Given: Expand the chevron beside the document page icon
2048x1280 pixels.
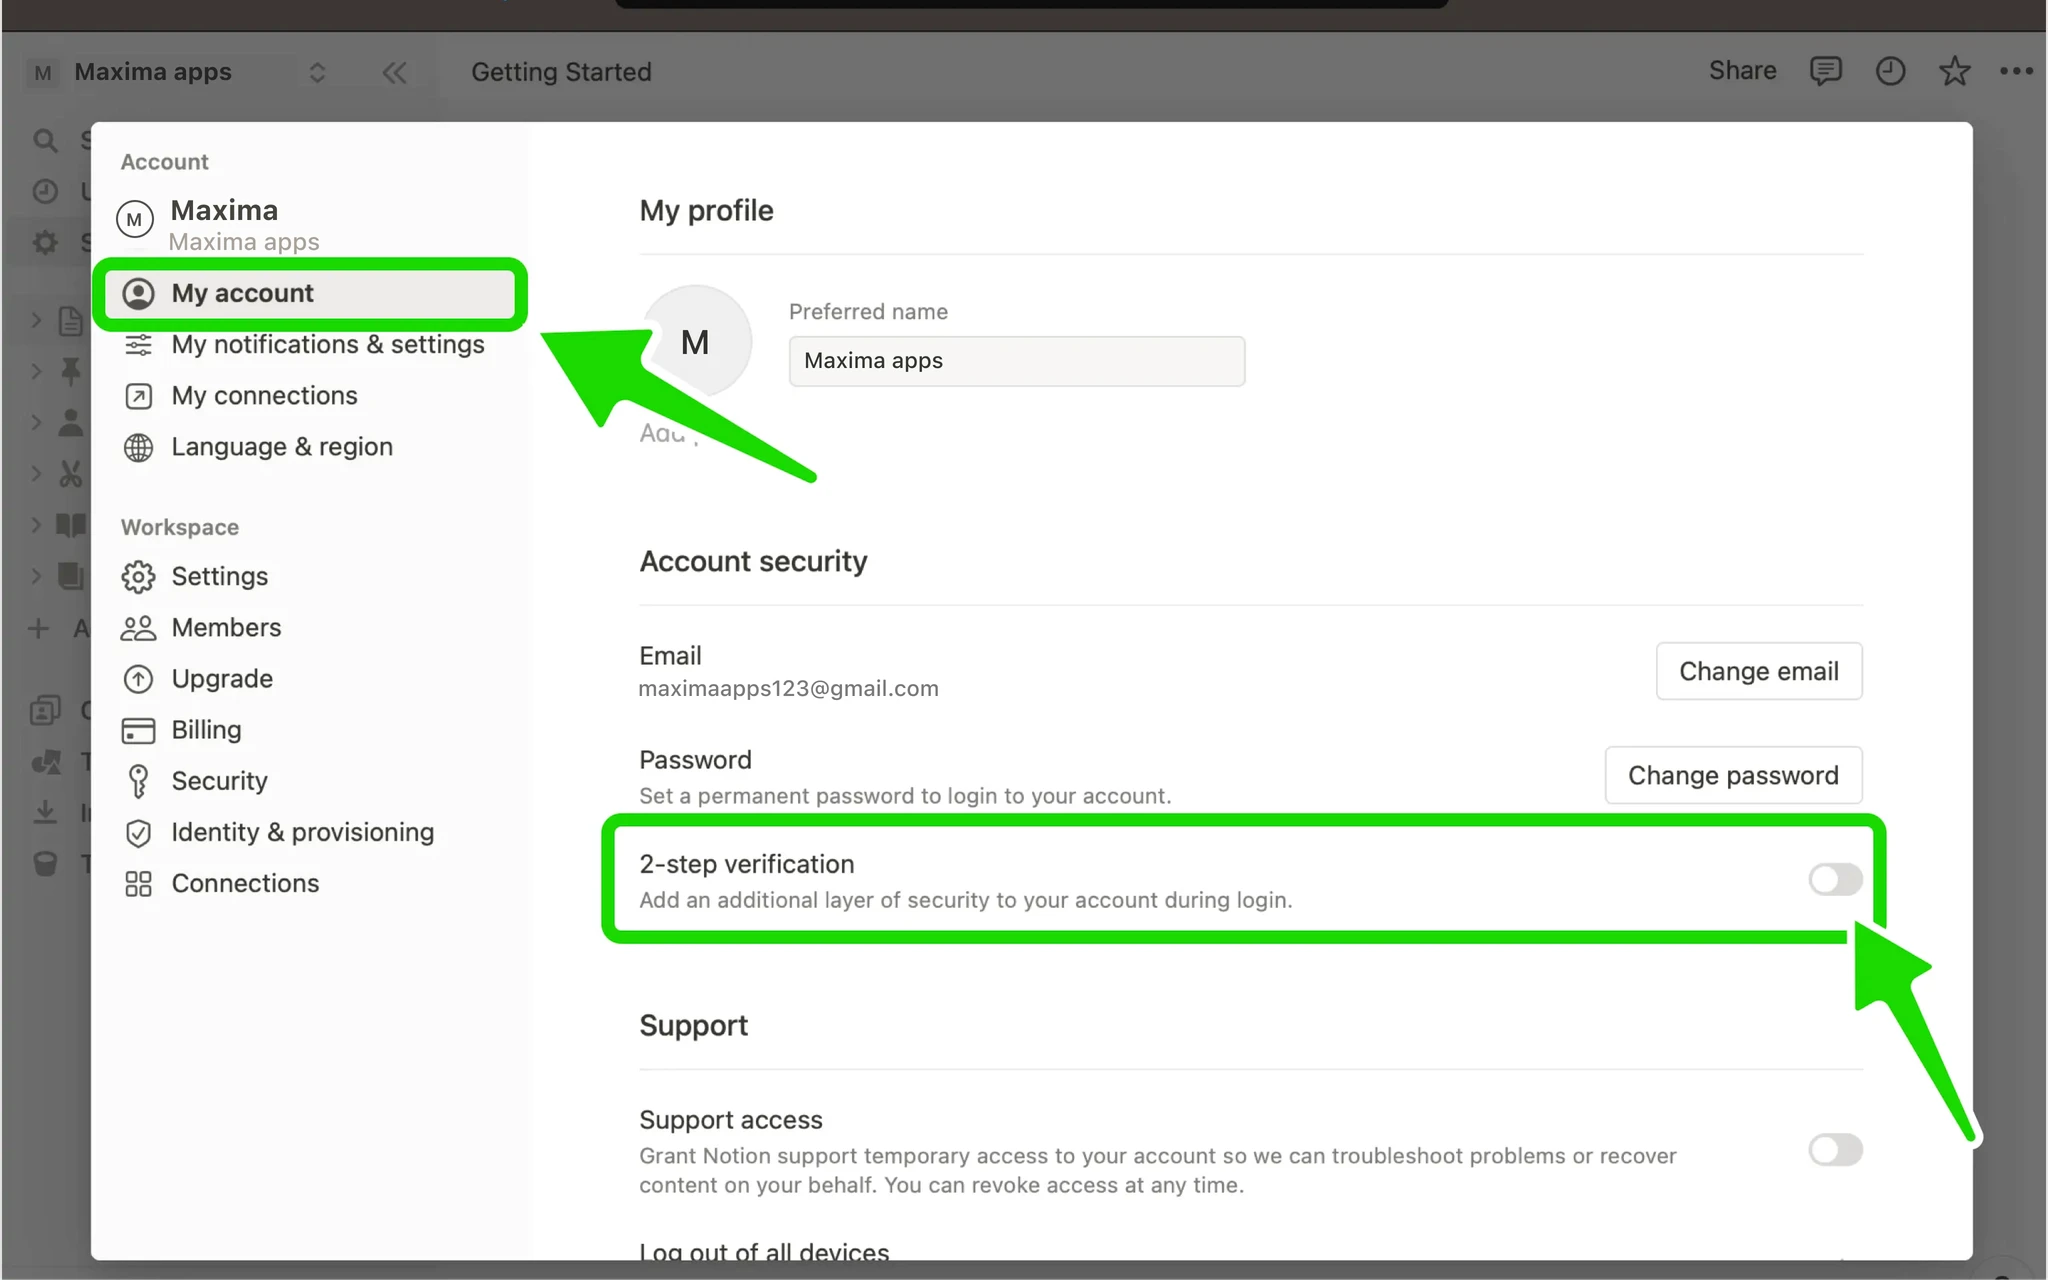Looking at the screenshot, I should [x=36, y=320].
